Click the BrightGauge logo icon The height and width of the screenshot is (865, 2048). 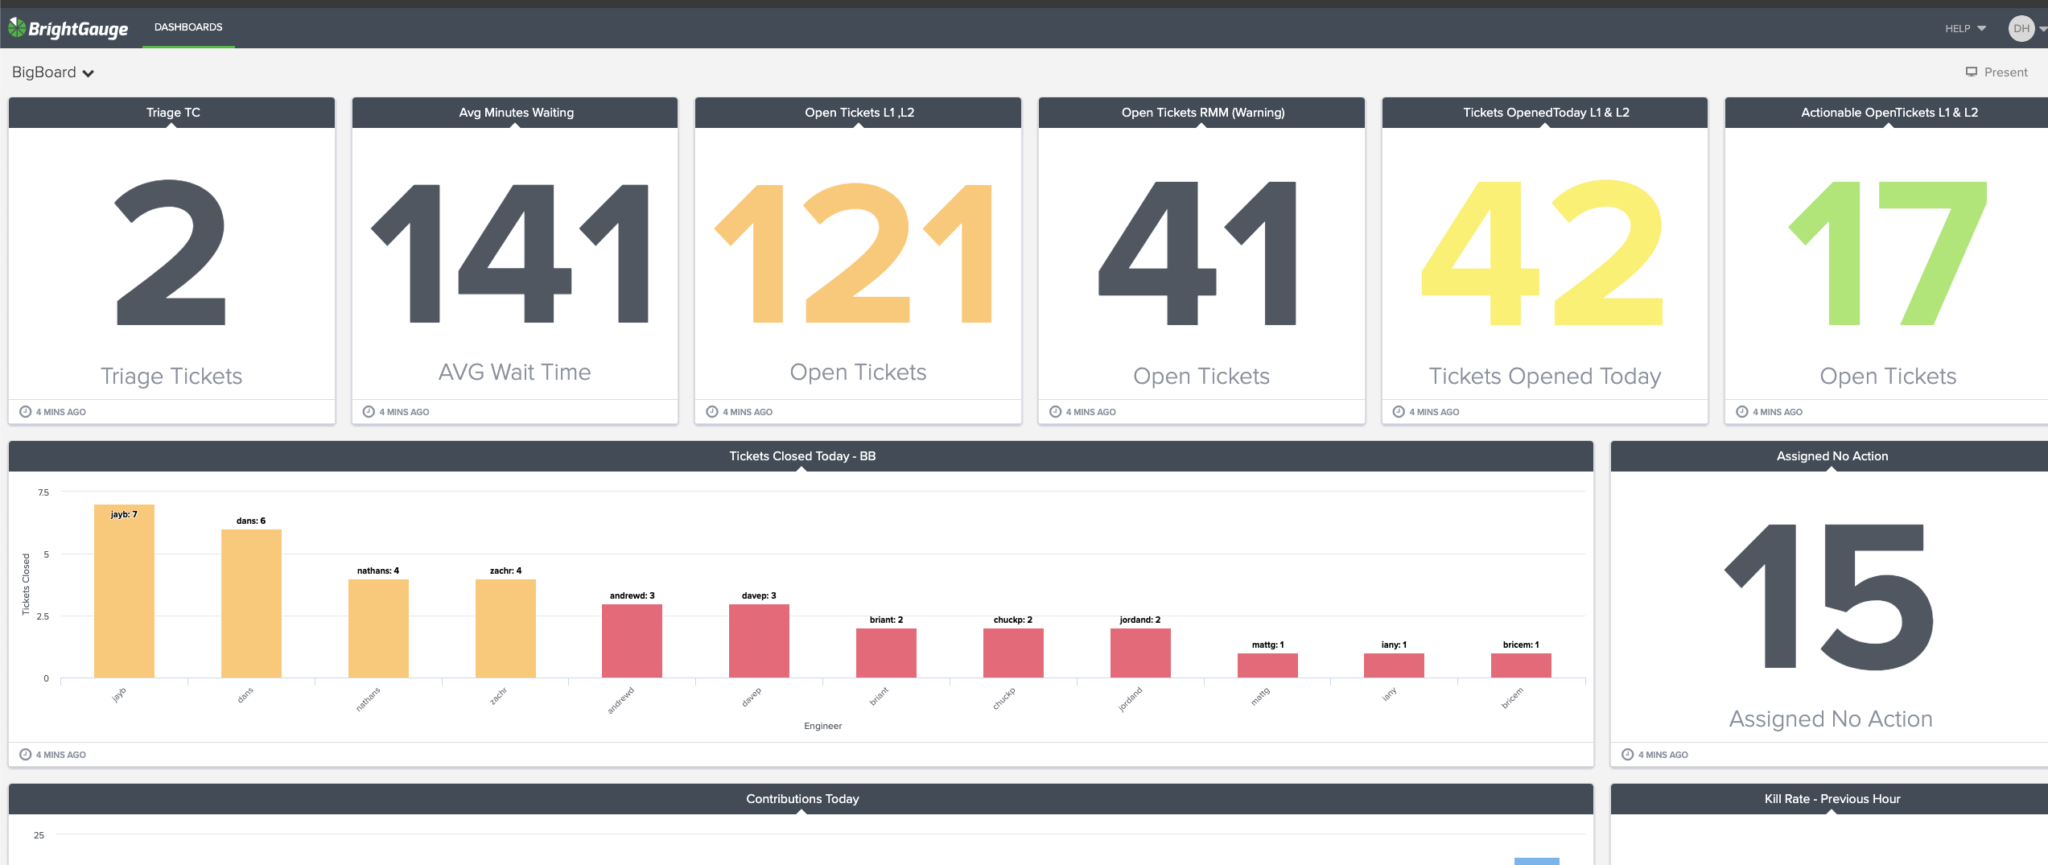click(x=17, y=28)
